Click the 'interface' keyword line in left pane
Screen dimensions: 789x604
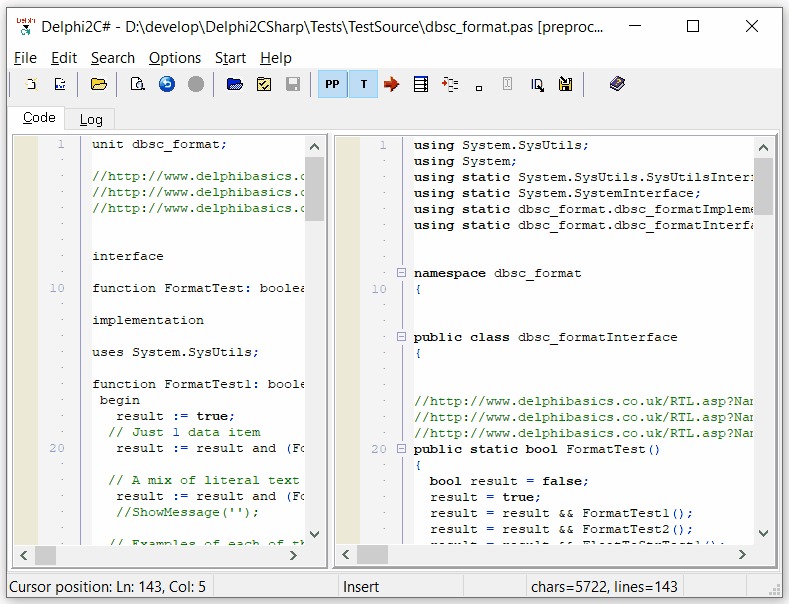[x=128, y=256]
